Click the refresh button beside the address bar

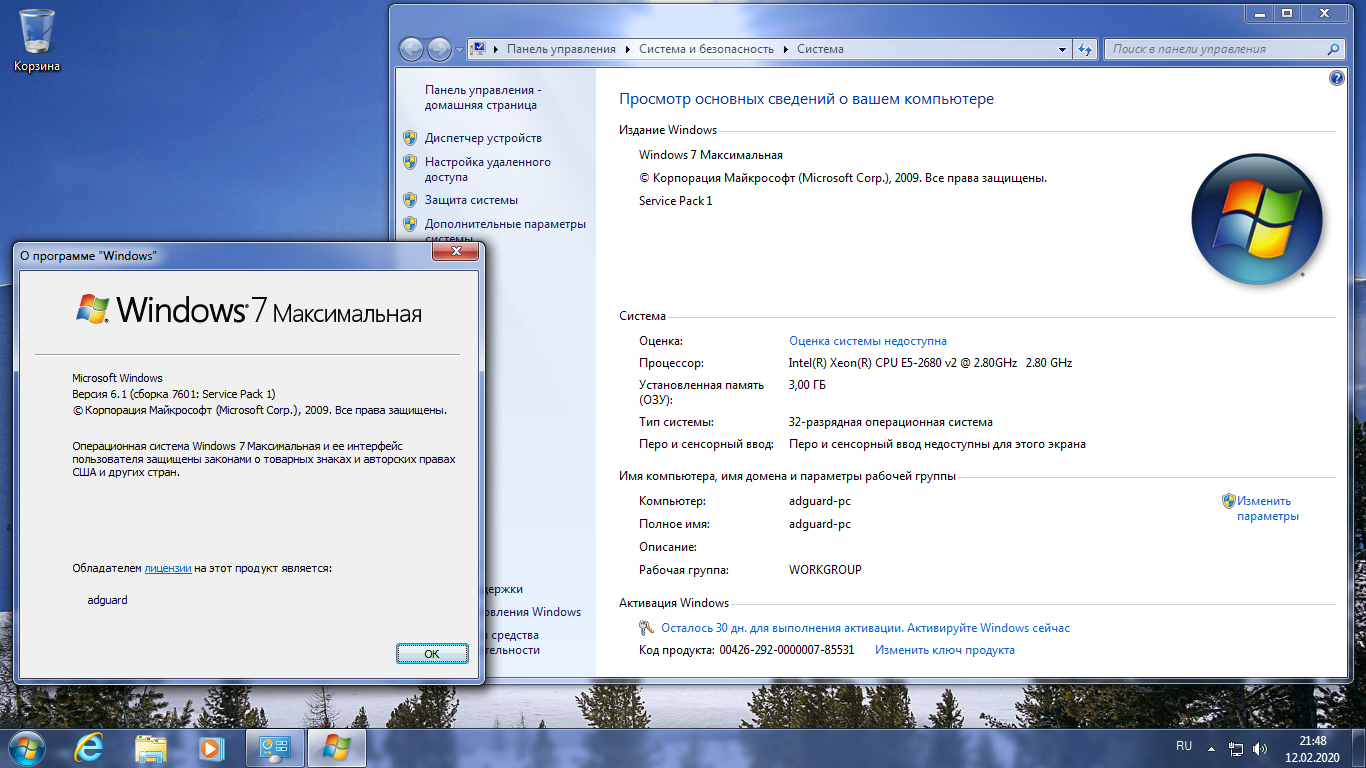pos(1085,49)
